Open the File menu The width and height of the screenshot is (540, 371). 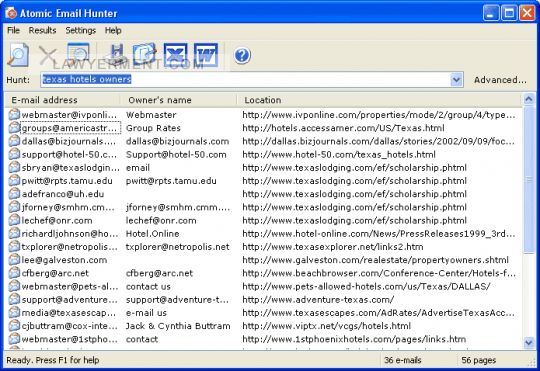point(13,30)
